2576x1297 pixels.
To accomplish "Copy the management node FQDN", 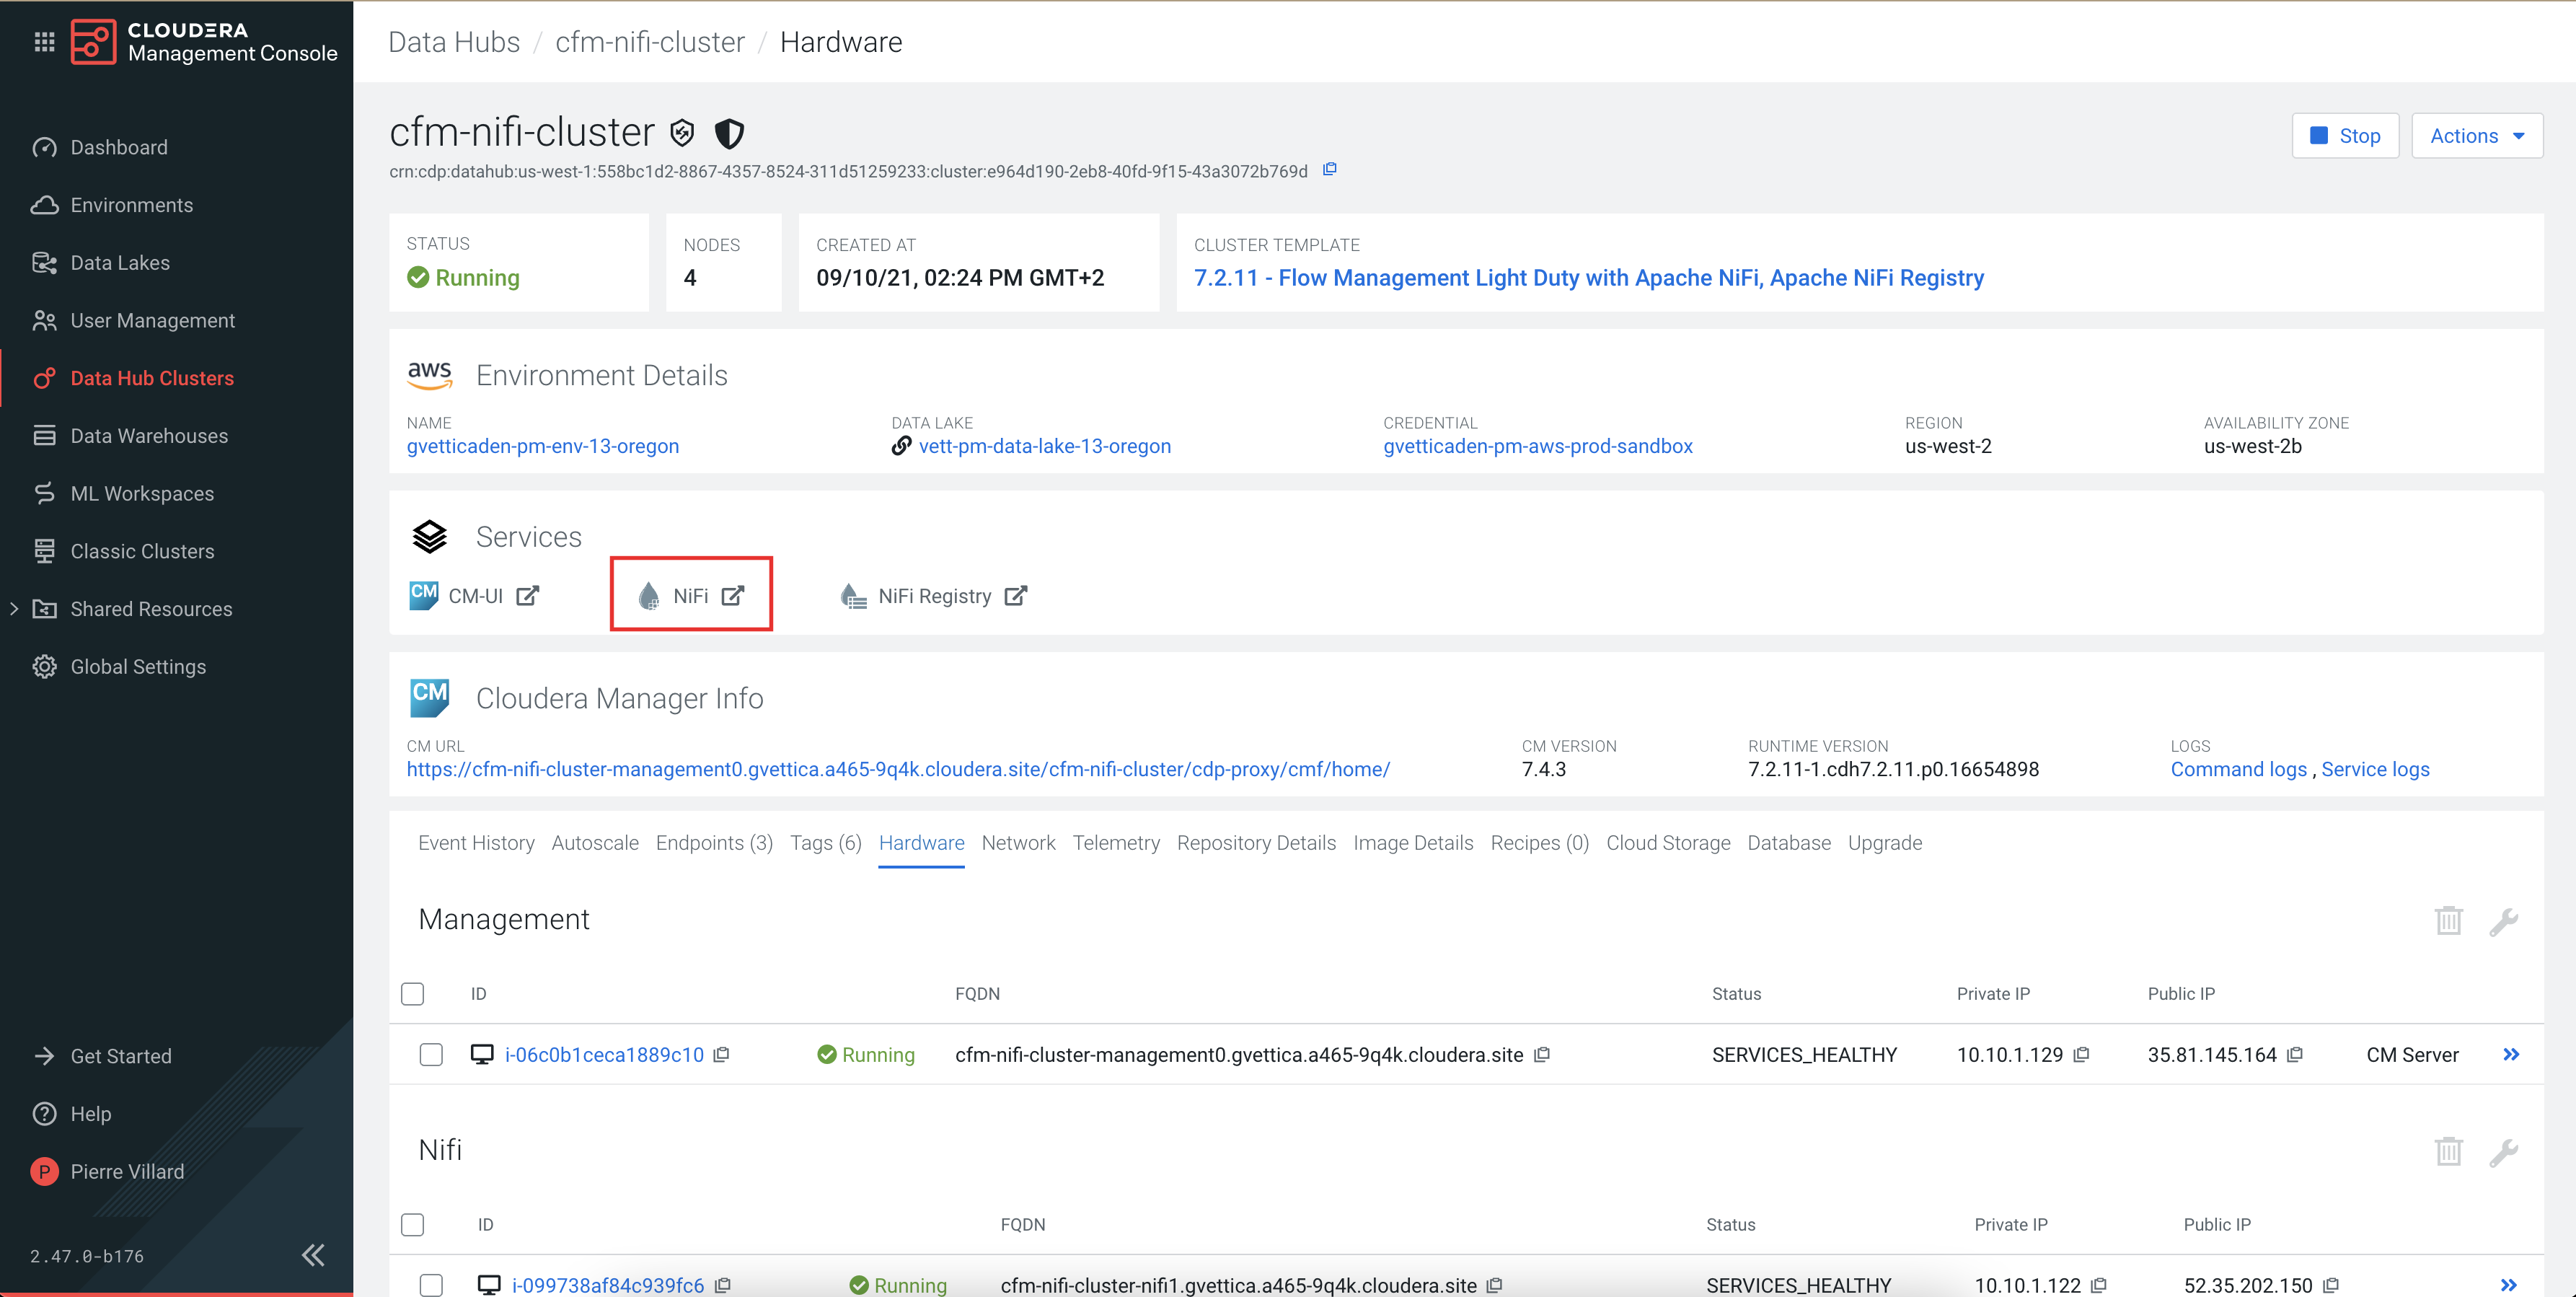I will 1542,1055.
